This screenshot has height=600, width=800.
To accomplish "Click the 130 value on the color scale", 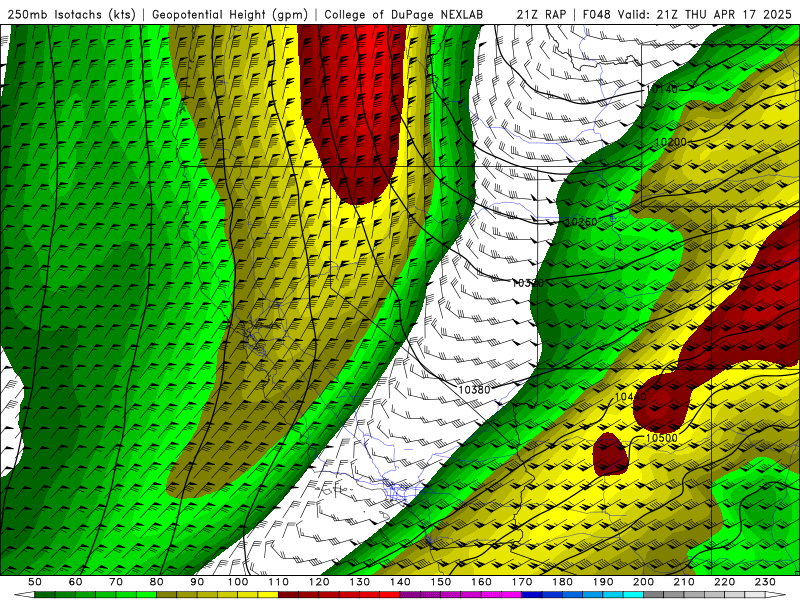I will [x=360, y=582].
